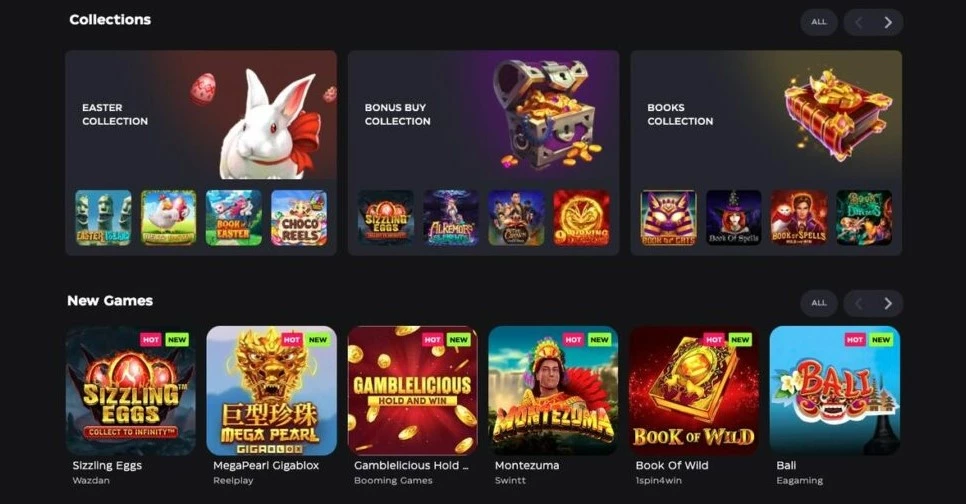
Task: Open Gamblelicious Hold and Win game
Action: pos(413,391)
